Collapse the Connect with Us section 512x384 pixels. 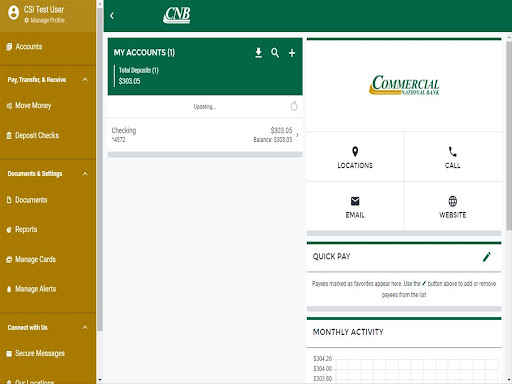(x=85, y=327)
